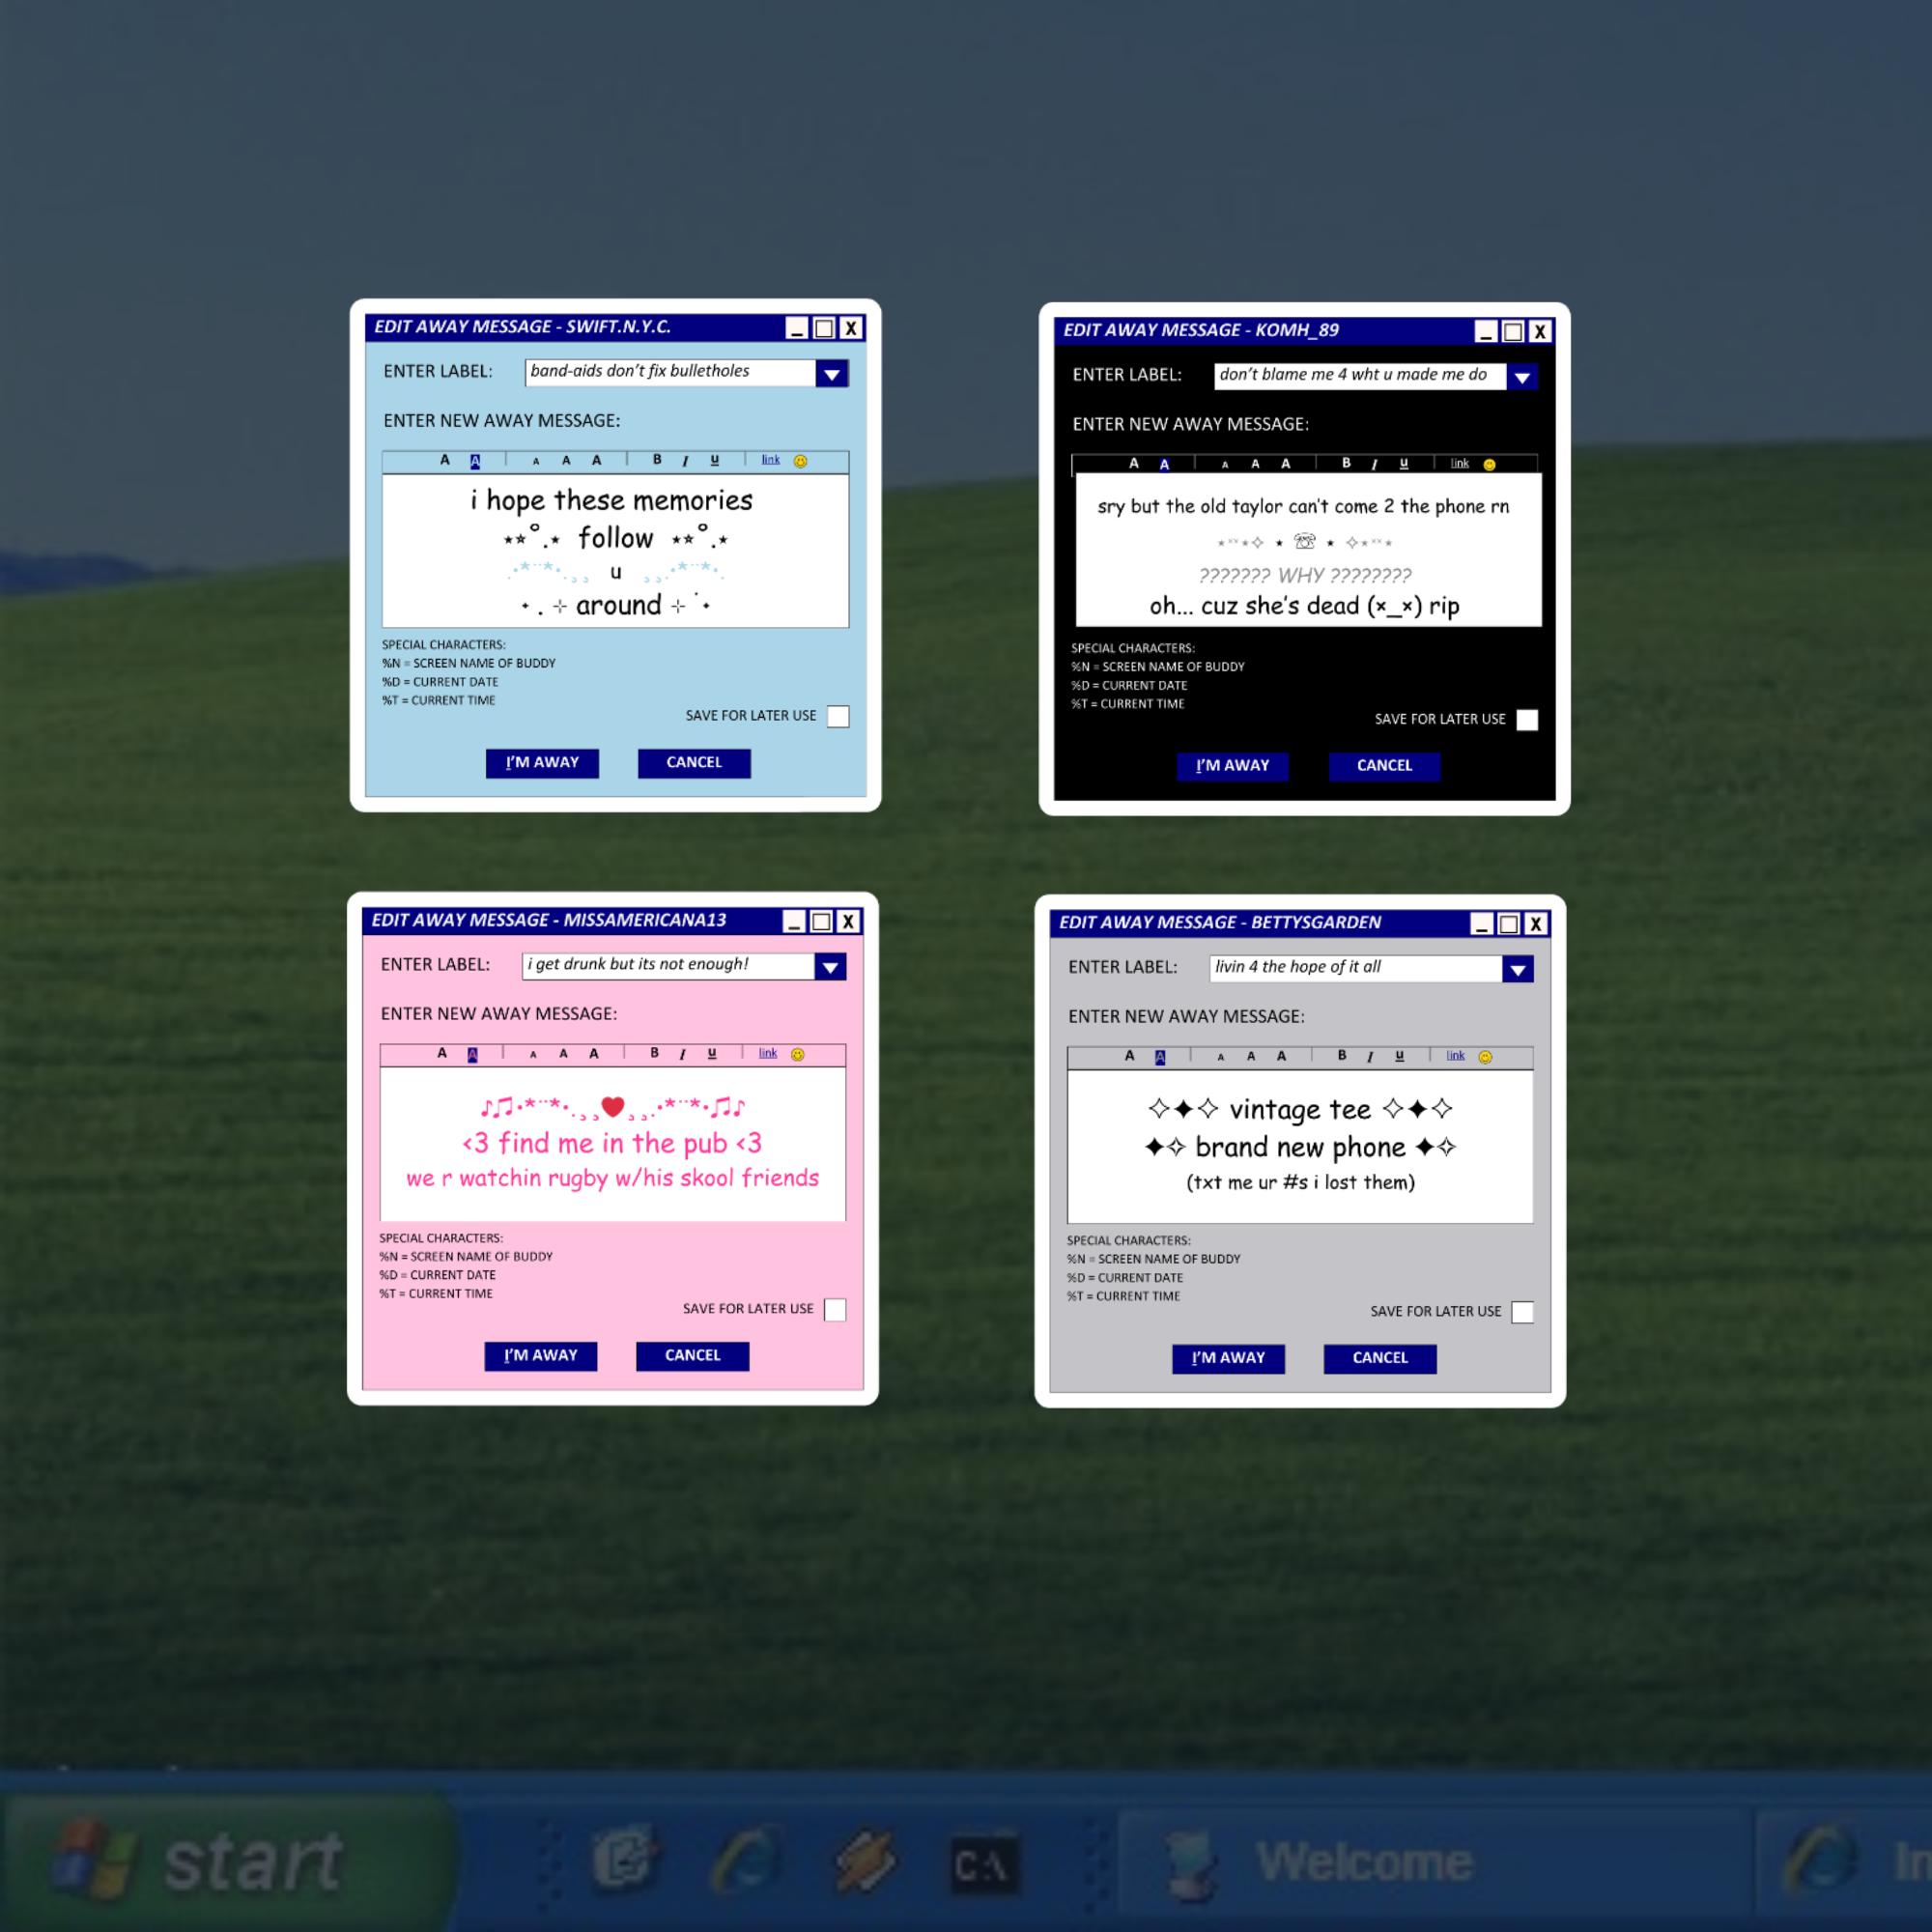Check Save For Later Use in the MISSAMERICANA13 window
Screen dimensions: 1932x1932
click(835, 1310)
